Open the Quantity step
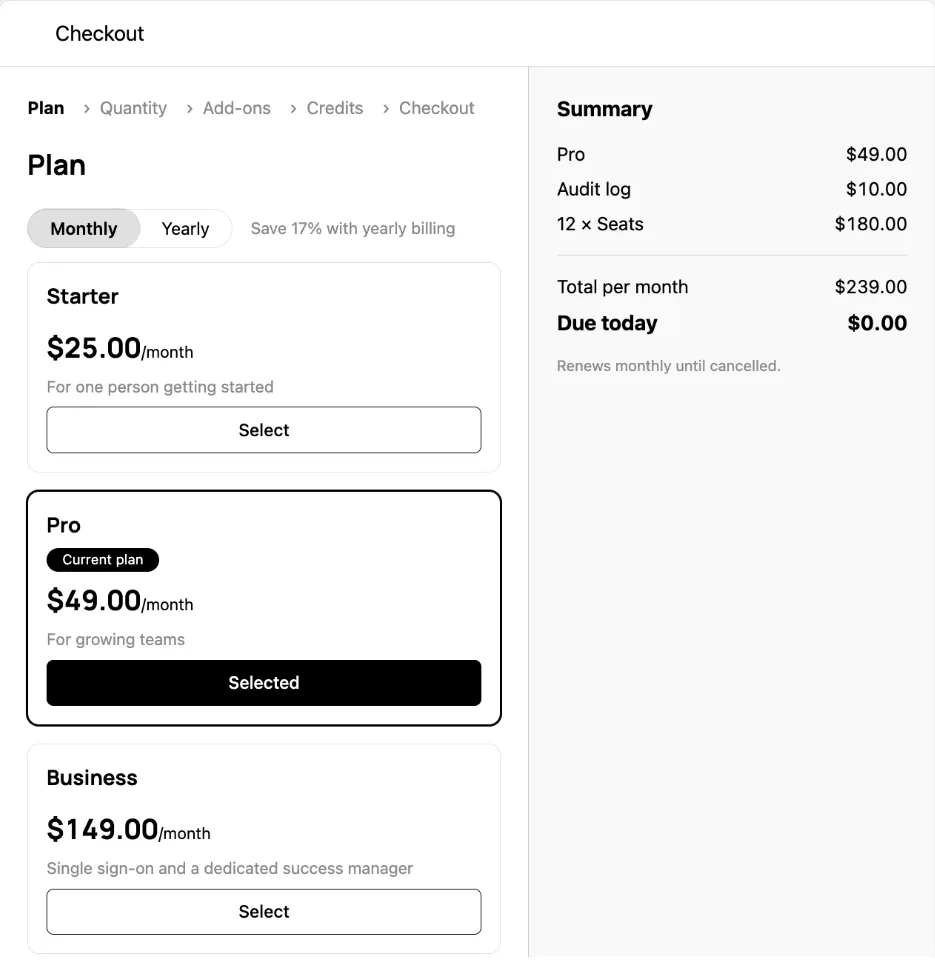935x960 pixels. point(133,108)
